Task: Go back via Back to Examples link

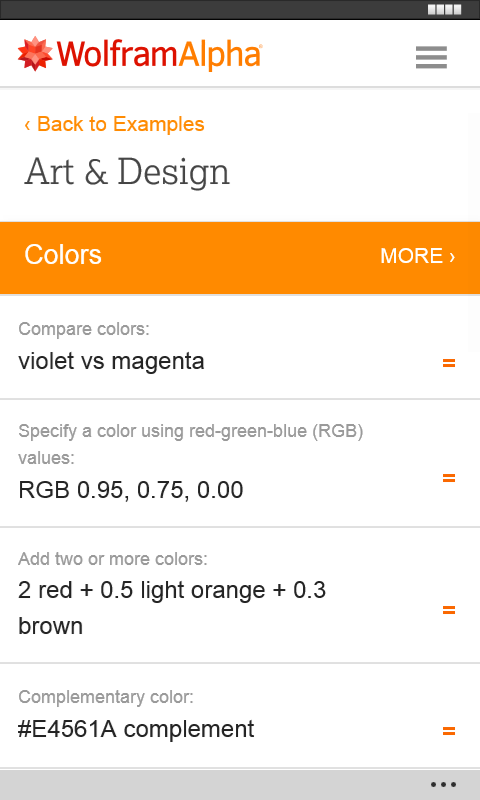Action: tap(114, 124)
